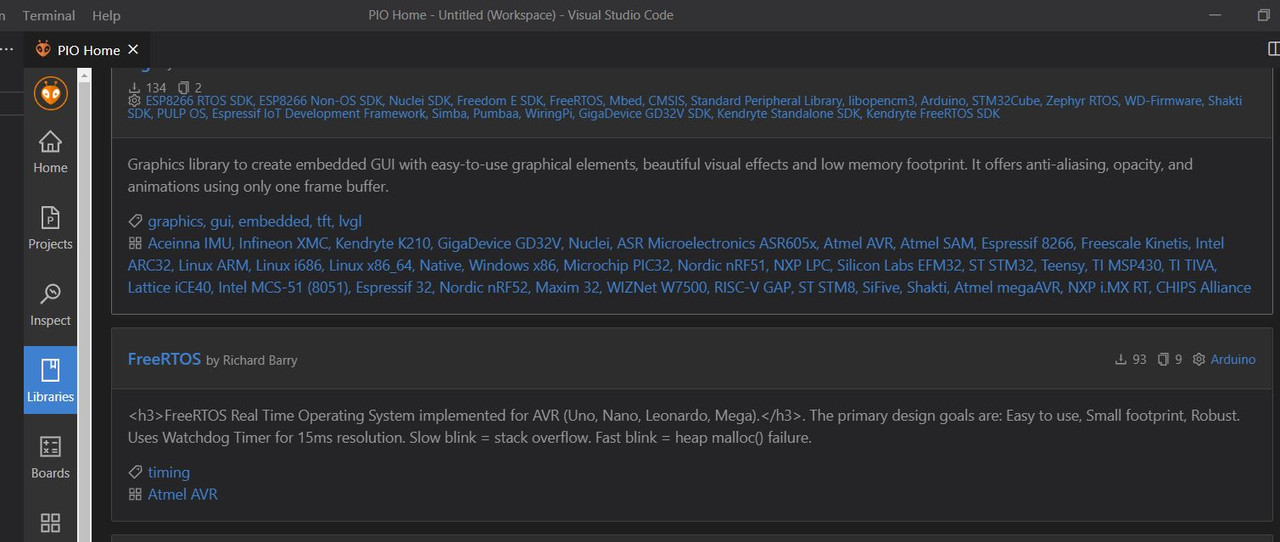Open the PlatformIO alien logo icon
The width and height of the screenshot is (1280, 542).
[50, 93]
